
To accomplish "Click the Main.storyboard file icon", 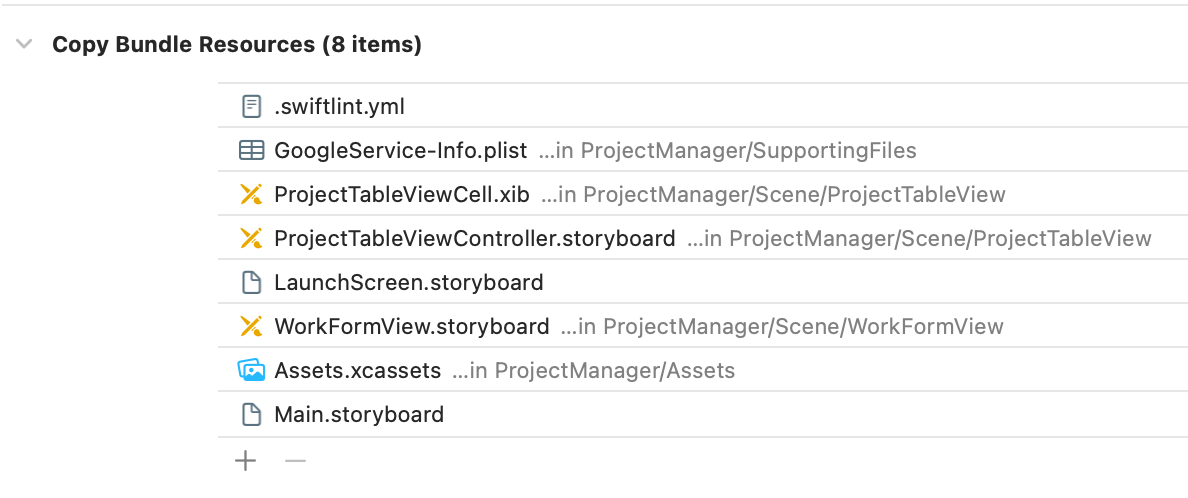I will (251, 415).
